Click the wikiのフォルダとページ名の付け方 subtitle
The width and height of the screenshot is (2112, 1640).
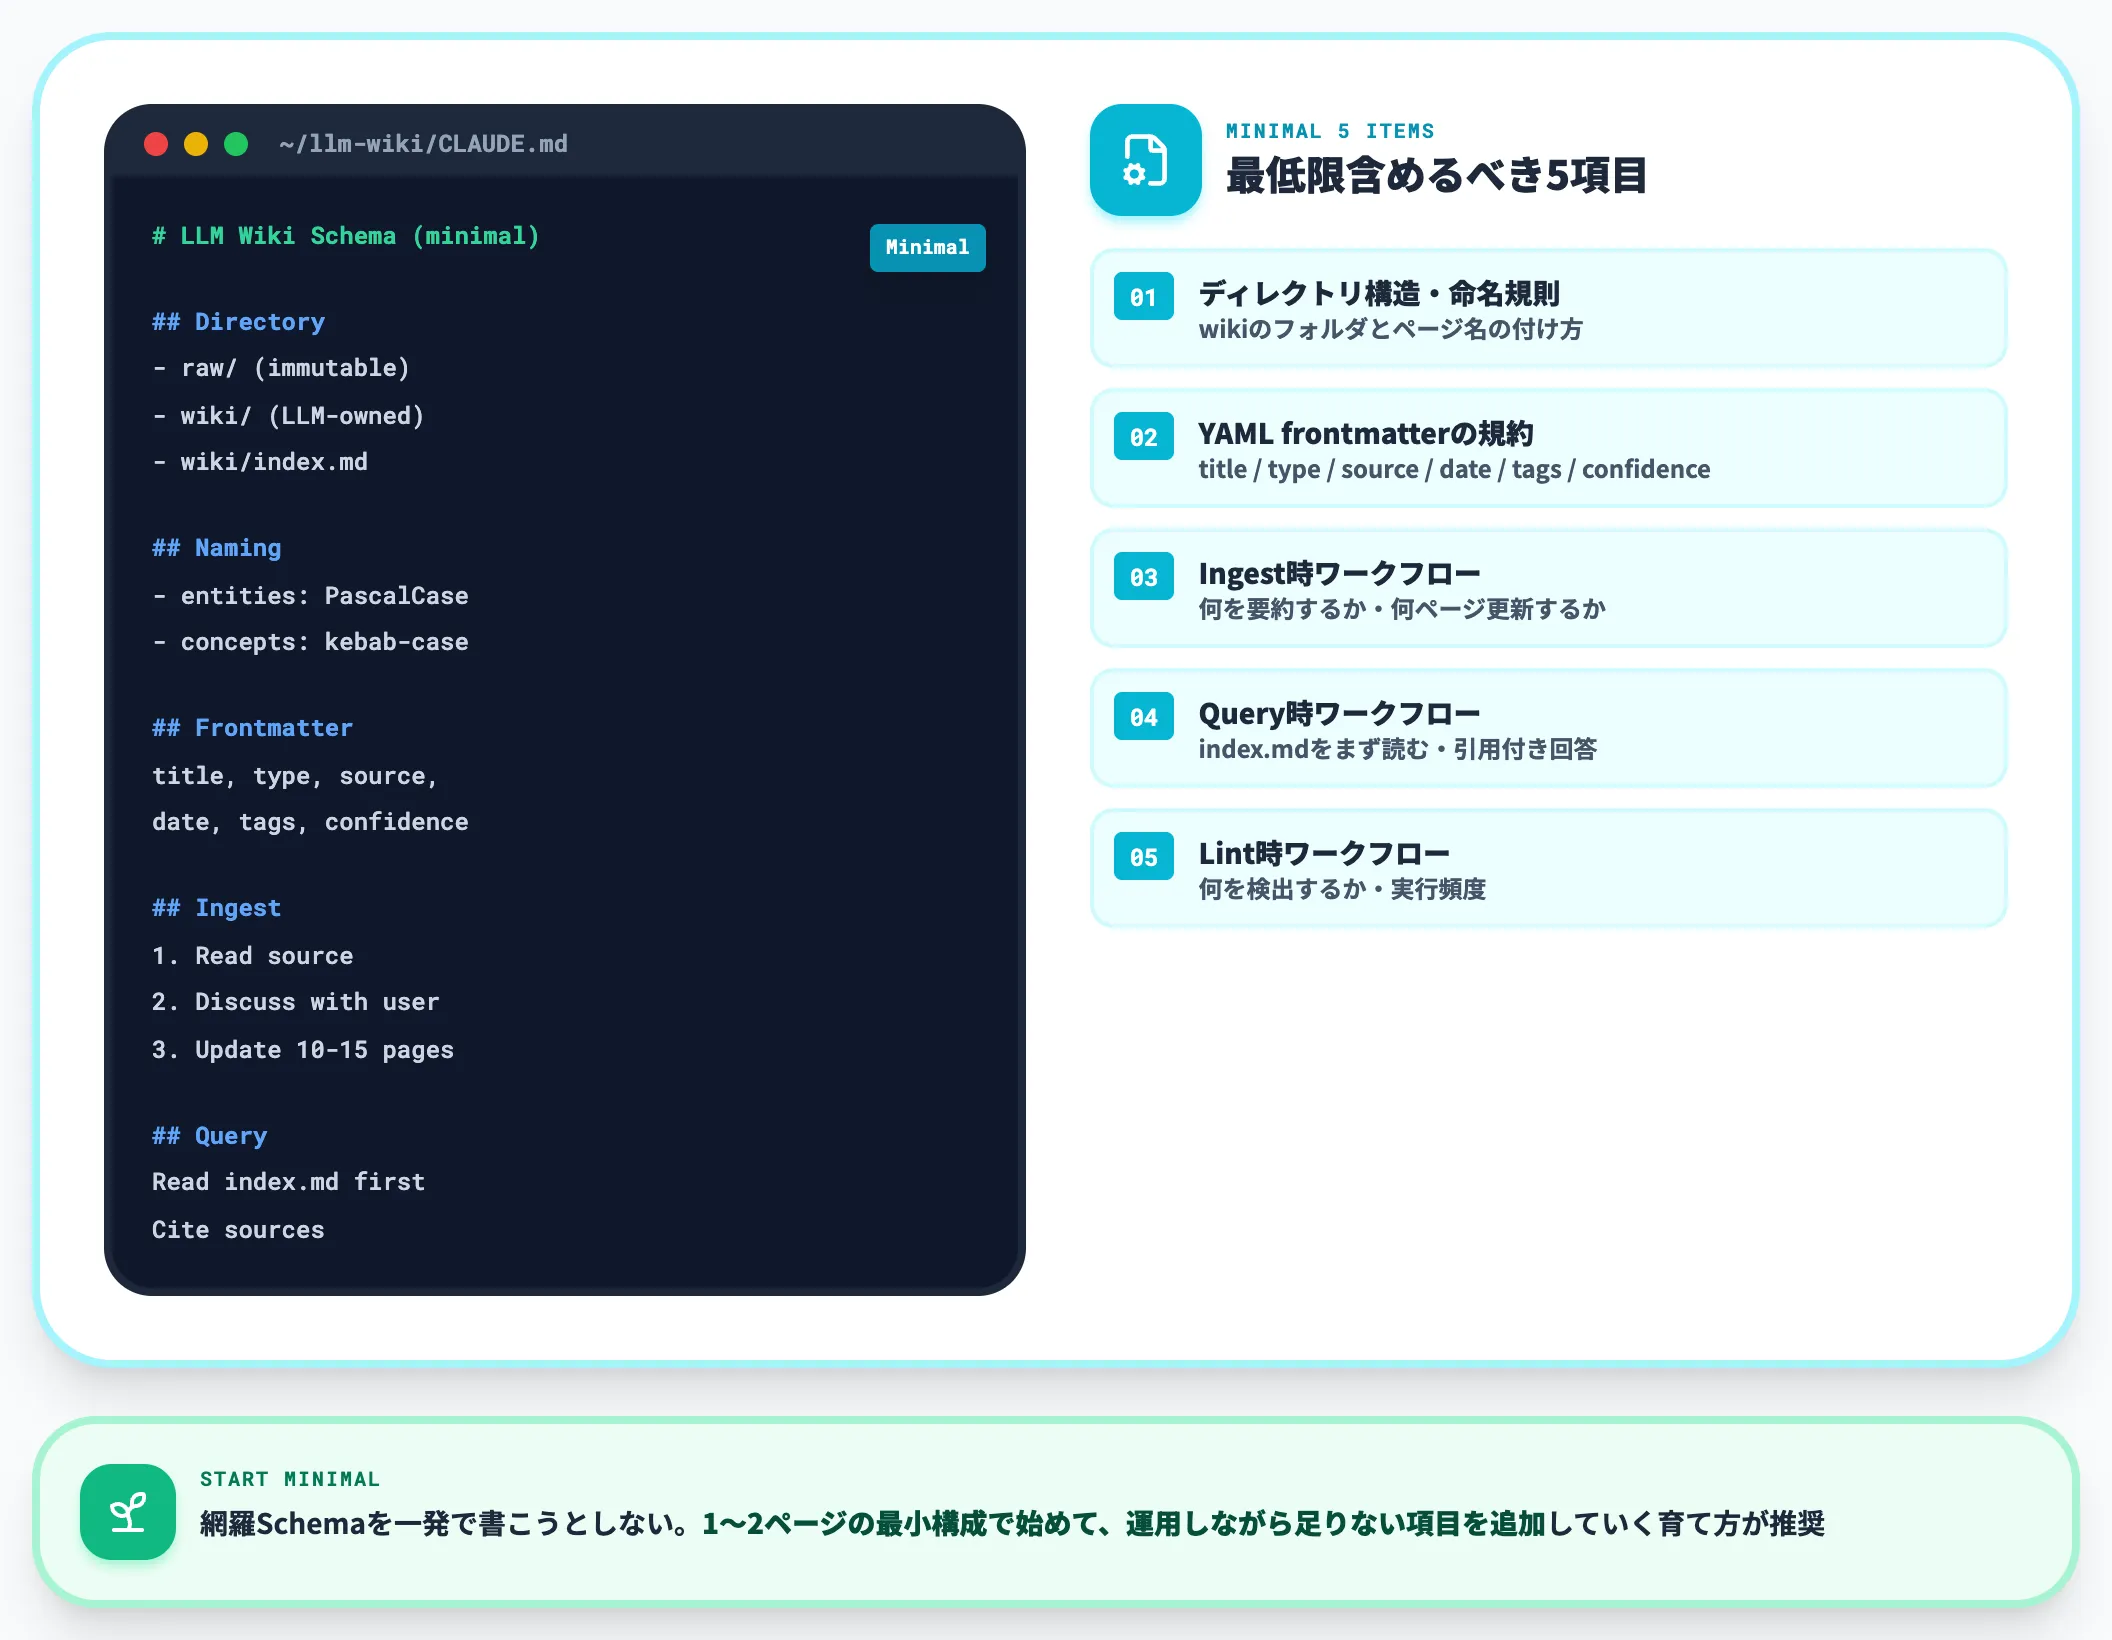1391,329
